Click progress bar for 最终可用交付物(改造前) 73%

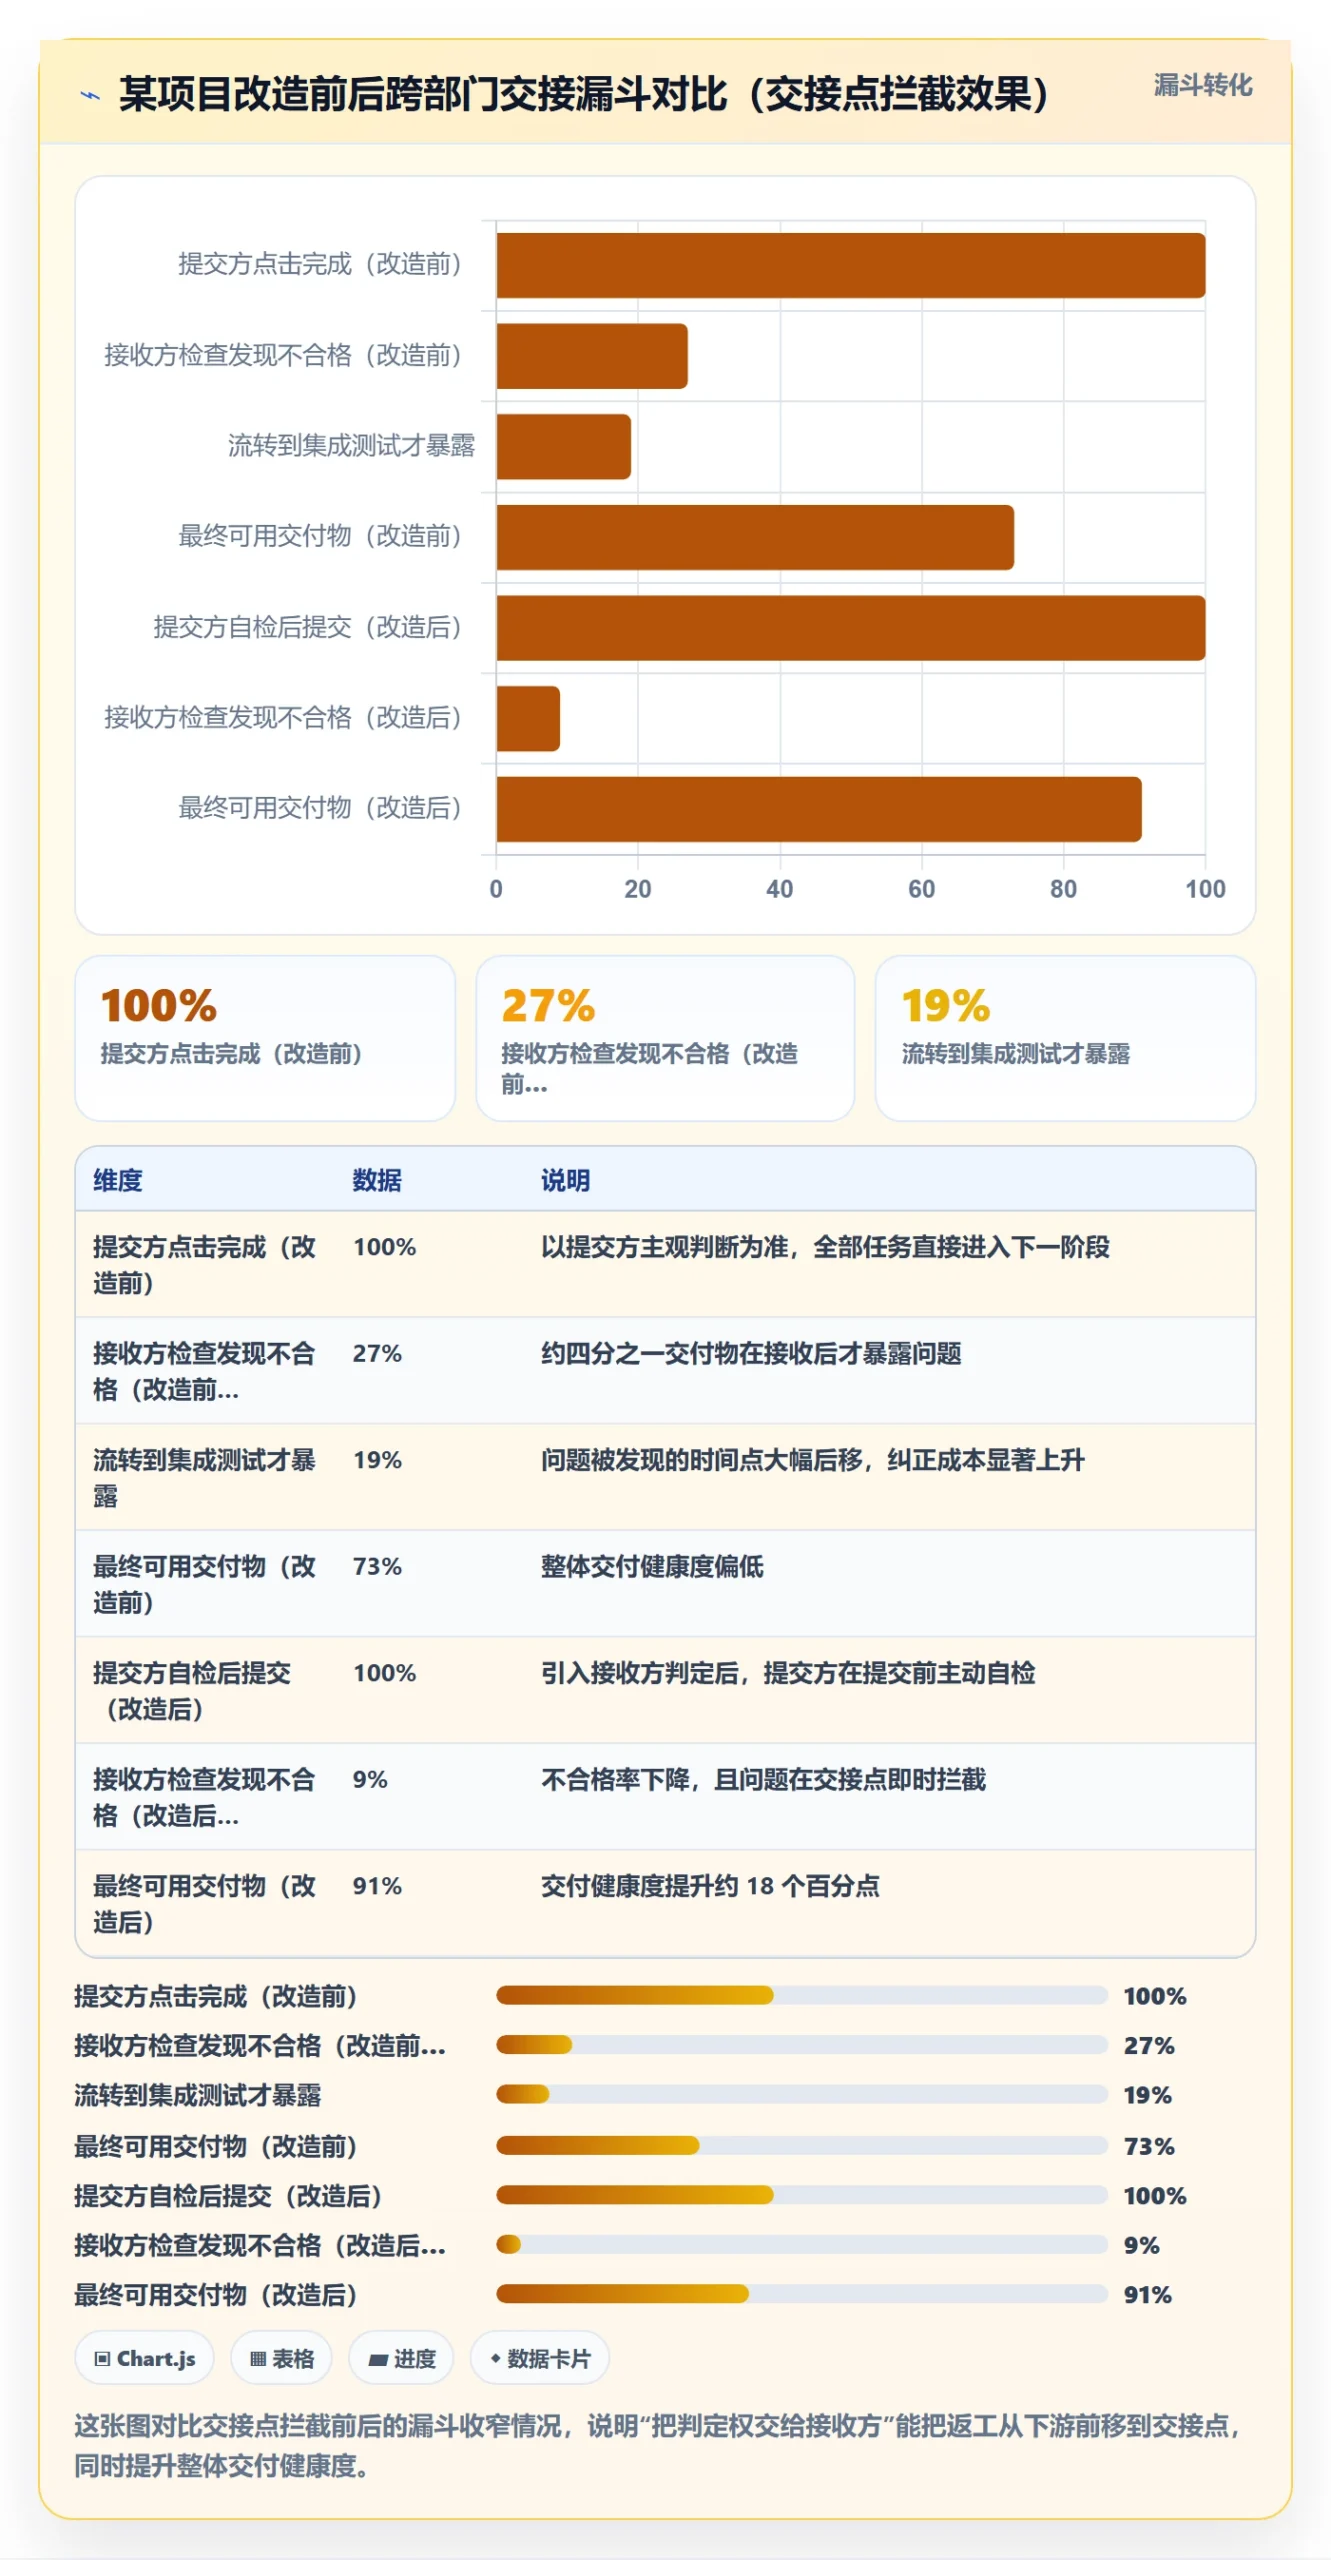point(802,2145)
